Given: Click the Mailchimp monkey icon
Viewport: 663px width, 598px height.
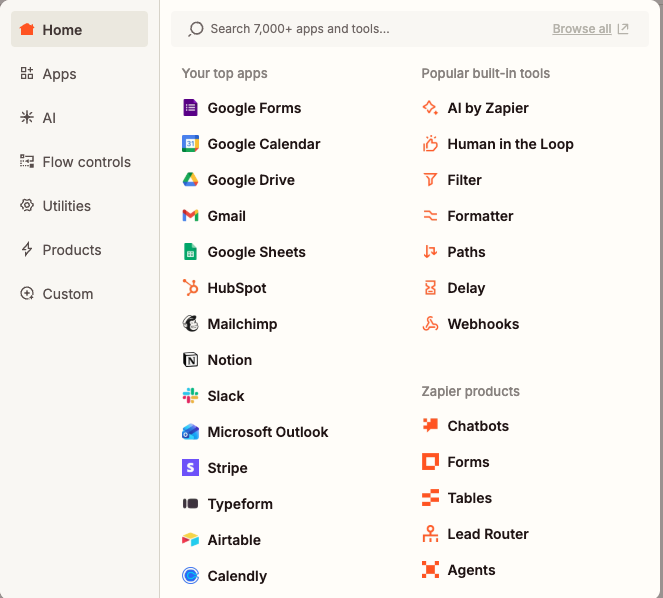Looking at the screenshot, I should click(x=190, y=324).
